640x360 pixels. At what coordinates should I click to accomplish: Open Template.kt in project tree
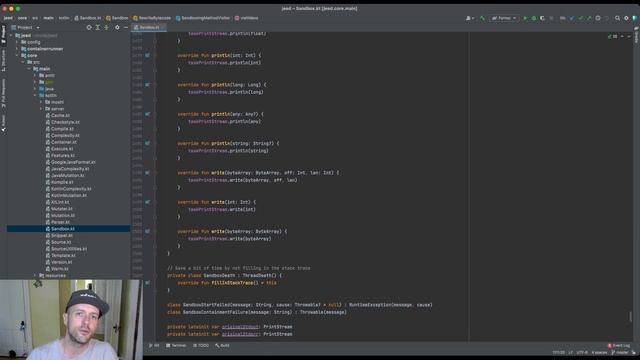point(60,256)
